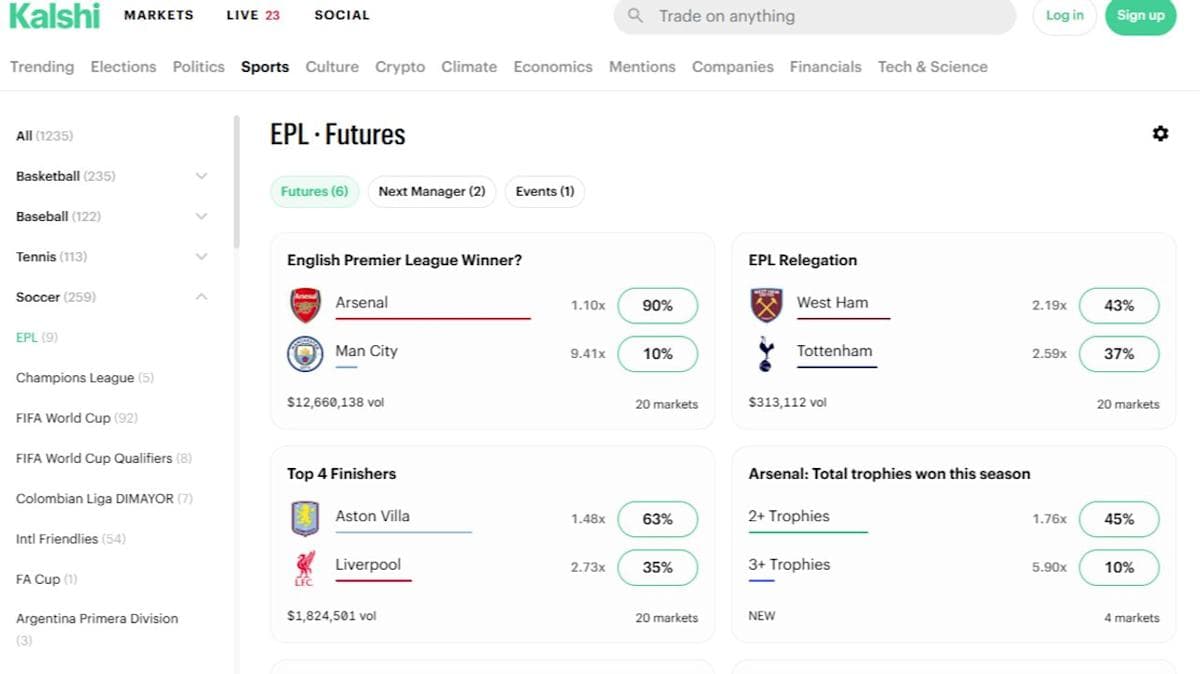Click the Arsenal club crest icon
The height and width of the screenshot is (674, 1200).
[305, 305]
